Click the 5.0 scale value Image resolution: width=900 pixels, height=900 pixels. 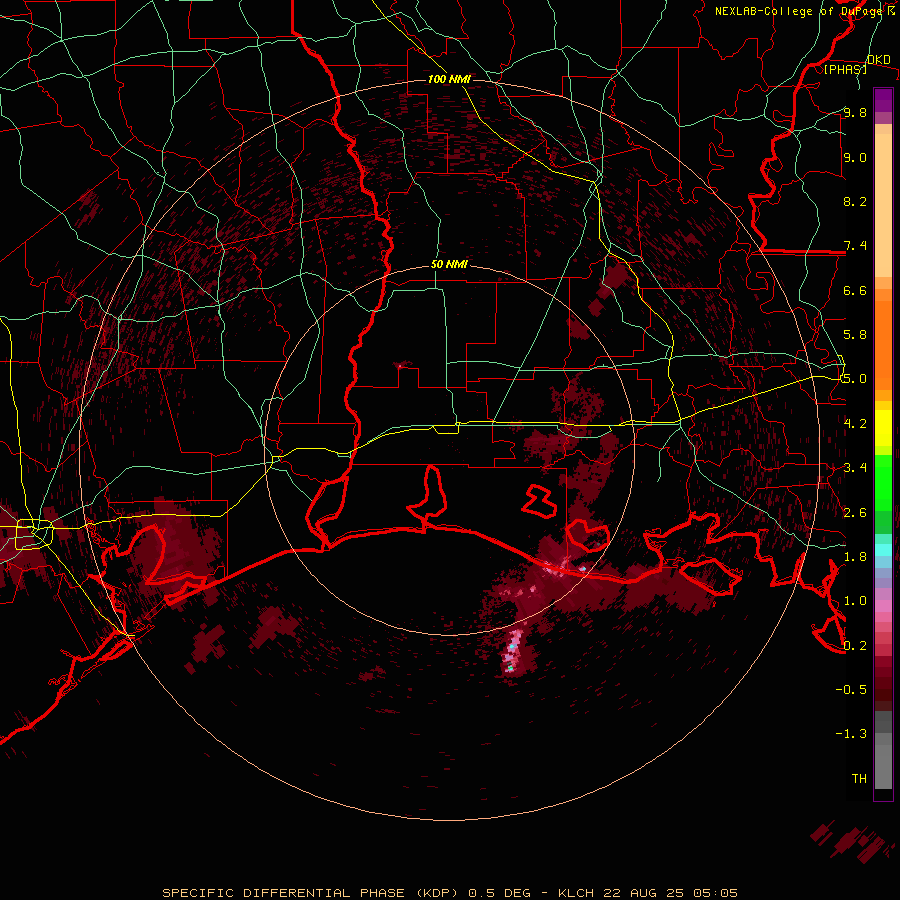point(855,379)
